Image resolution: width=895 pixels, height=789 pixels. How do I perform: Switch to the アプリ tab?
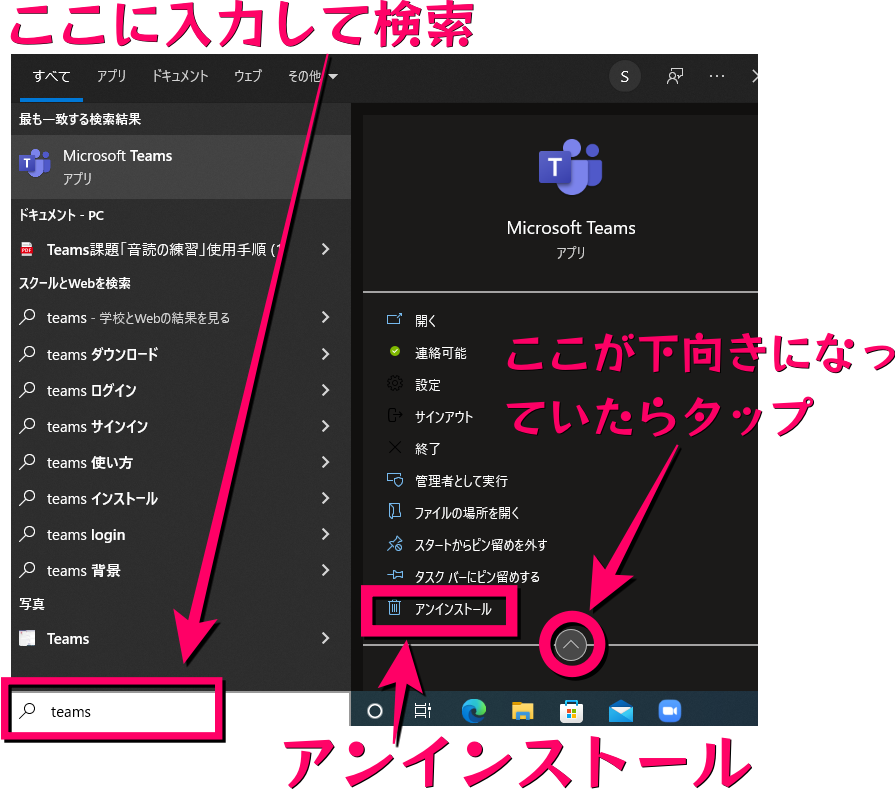(x=111, y=76)
